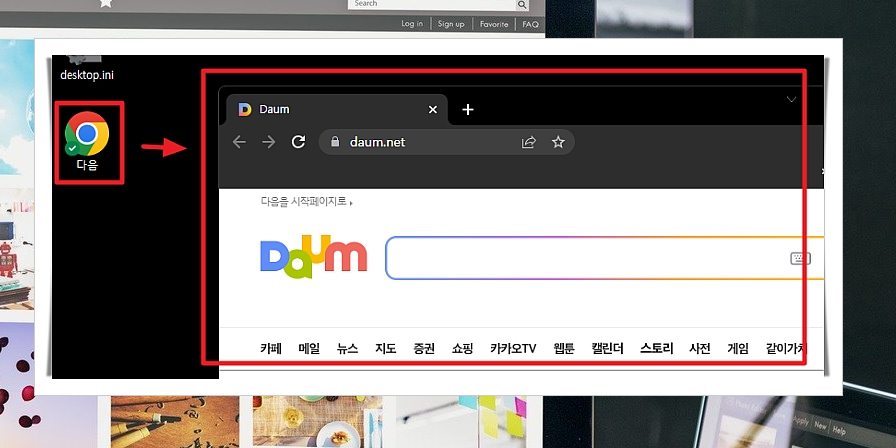This screenshot has width=896, height=448.
Task: Open the 메일 menu item
Action: pos(309,348)
